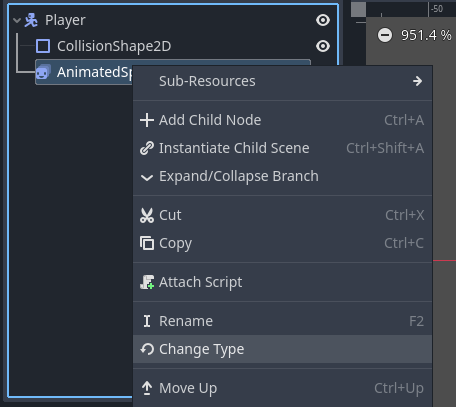456x407 pixels.
Task: Click the scissors icon next to Cut
Action: pyautogui.click(x=147, y=215)
